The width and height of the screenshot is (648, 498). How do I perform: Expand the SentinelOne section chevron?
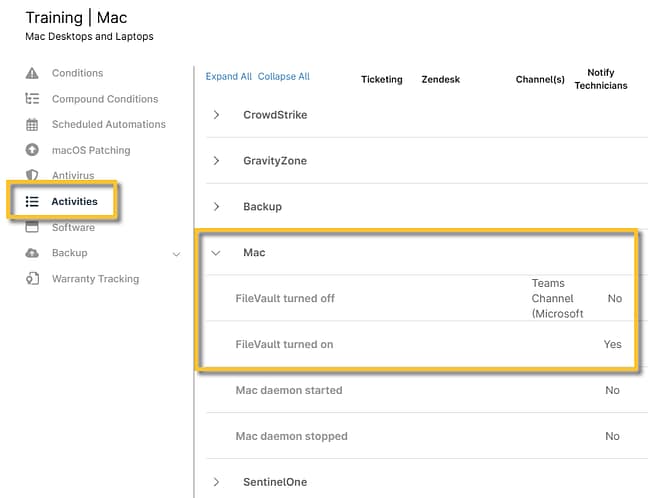click(x=216, y=482)
